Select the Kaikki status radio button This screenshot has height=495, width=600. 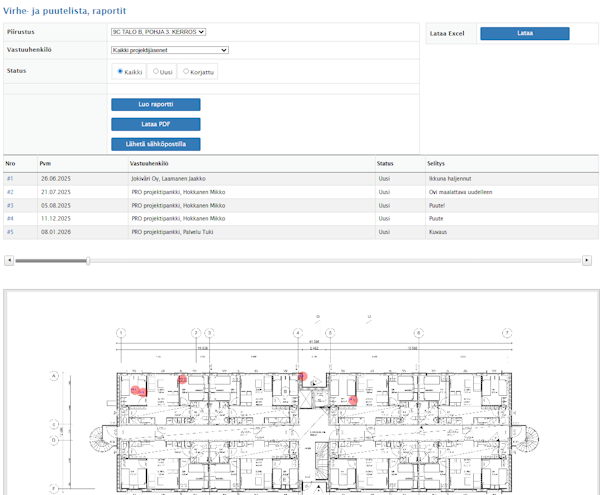pyautogui.click(x=121, y=71)
